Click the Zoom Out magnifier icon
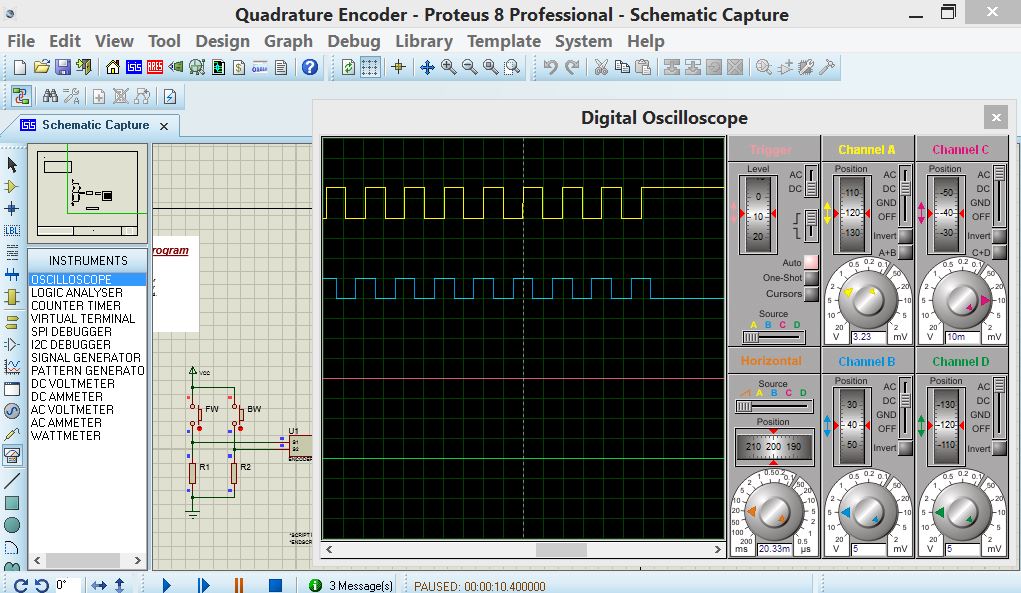1021x593 pixels. (469, 67)
